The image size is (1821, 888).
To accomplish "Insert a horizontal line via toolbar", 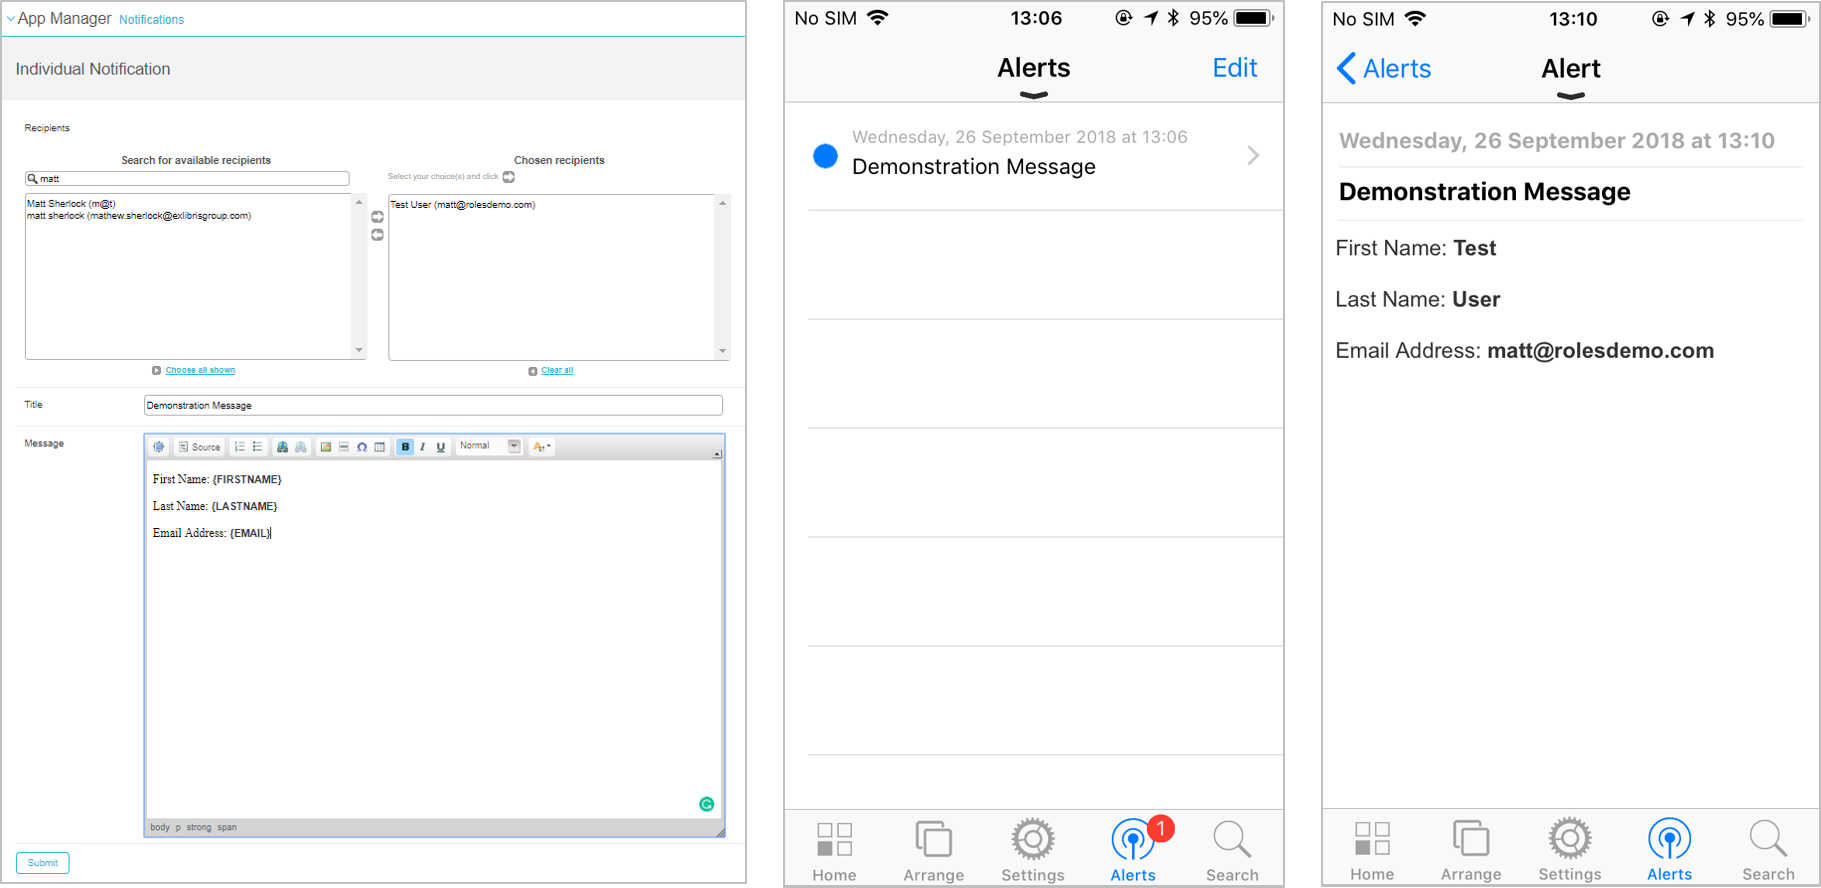I will coord(344,447).
